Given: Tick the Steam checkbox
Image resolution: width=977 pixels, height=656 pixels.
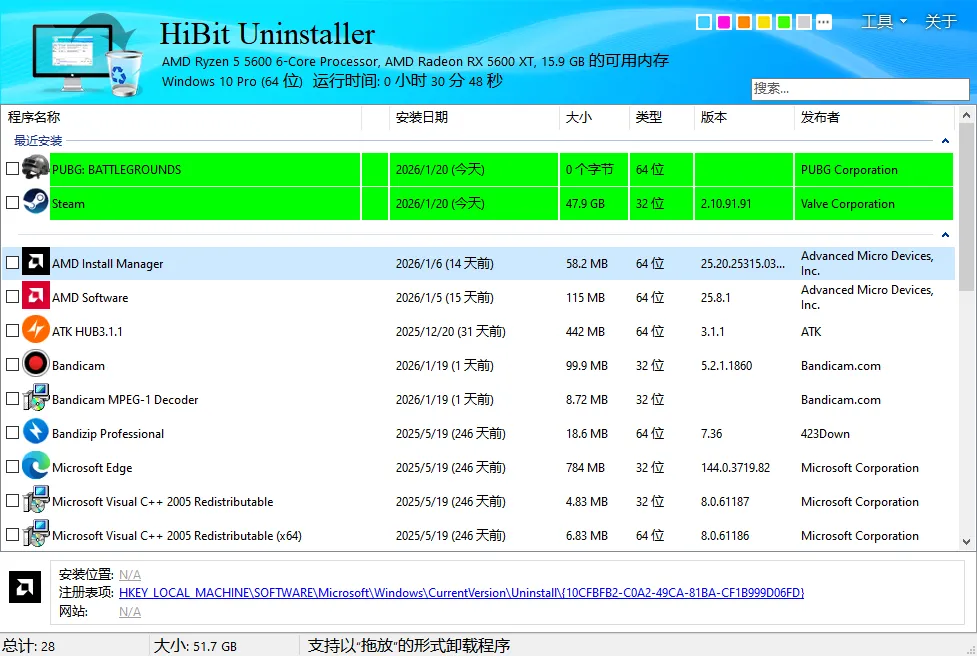Looking at the screenshot, I should (12, 203).
